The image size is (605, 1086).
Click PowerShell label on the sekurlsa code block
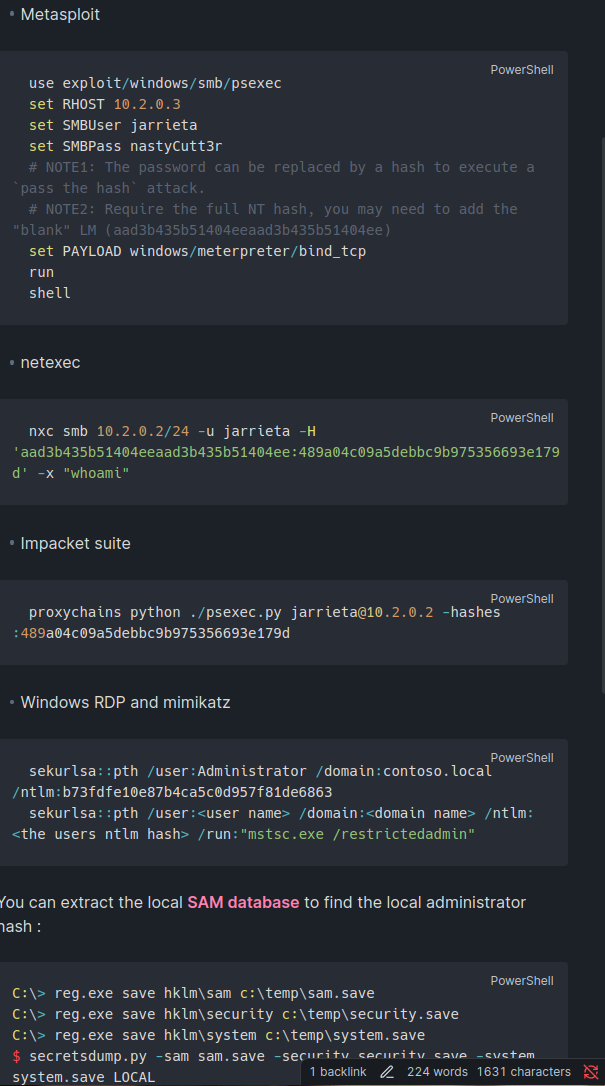[x=522, y=758]
